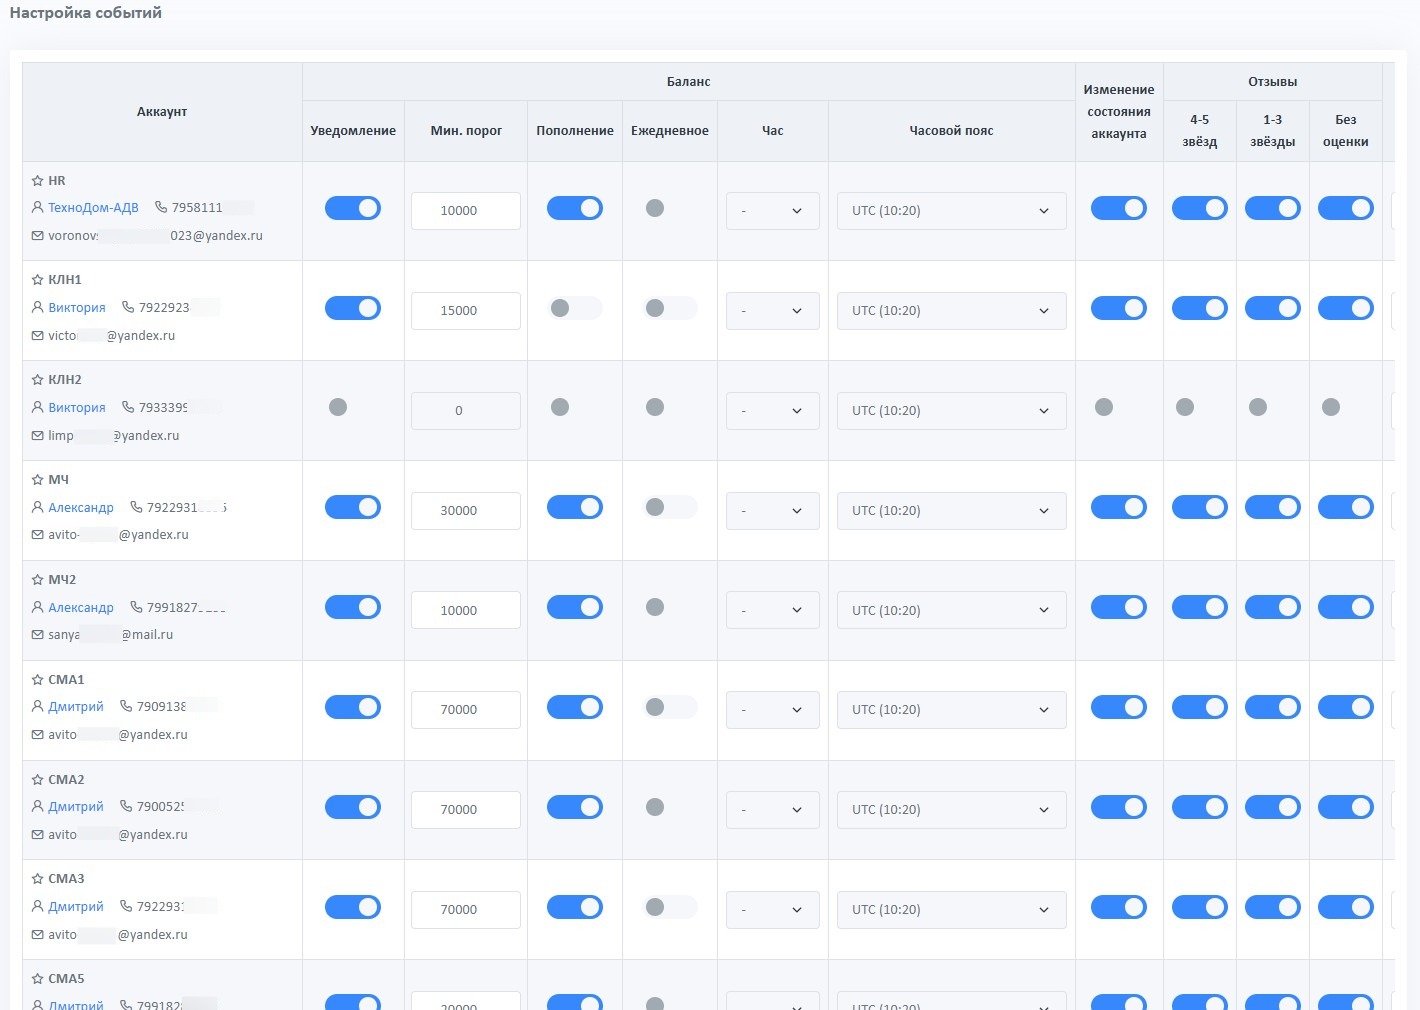The height and width of the screenshot is (1010, 1420).
Task: Star the СМА2 account
Action: 37,780
